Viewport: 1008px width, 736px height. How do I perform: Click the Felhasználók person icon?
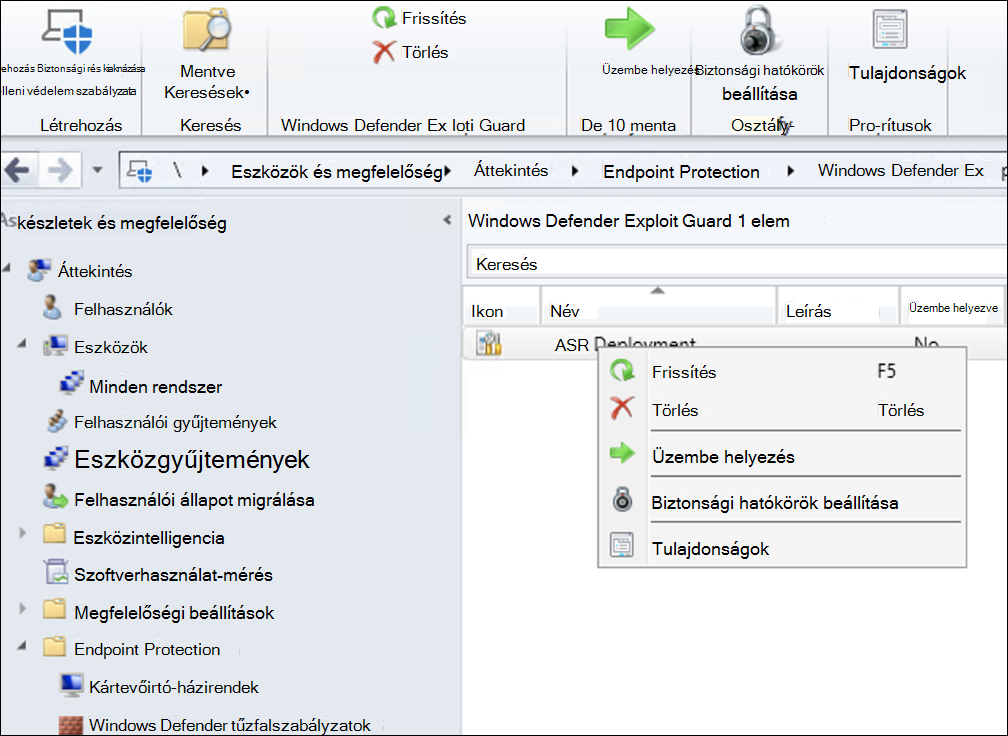[52, 307]
